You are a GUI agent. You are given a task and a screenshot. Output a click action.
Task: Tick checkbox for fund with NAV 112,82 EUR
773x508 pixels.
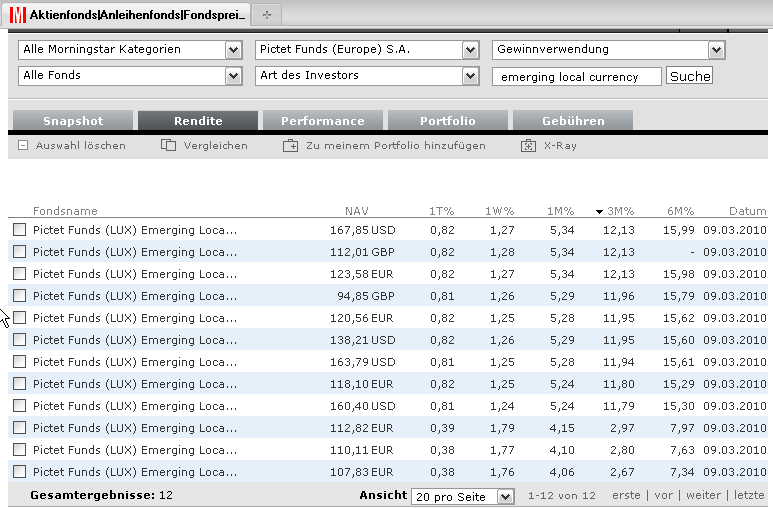(19, 428)
